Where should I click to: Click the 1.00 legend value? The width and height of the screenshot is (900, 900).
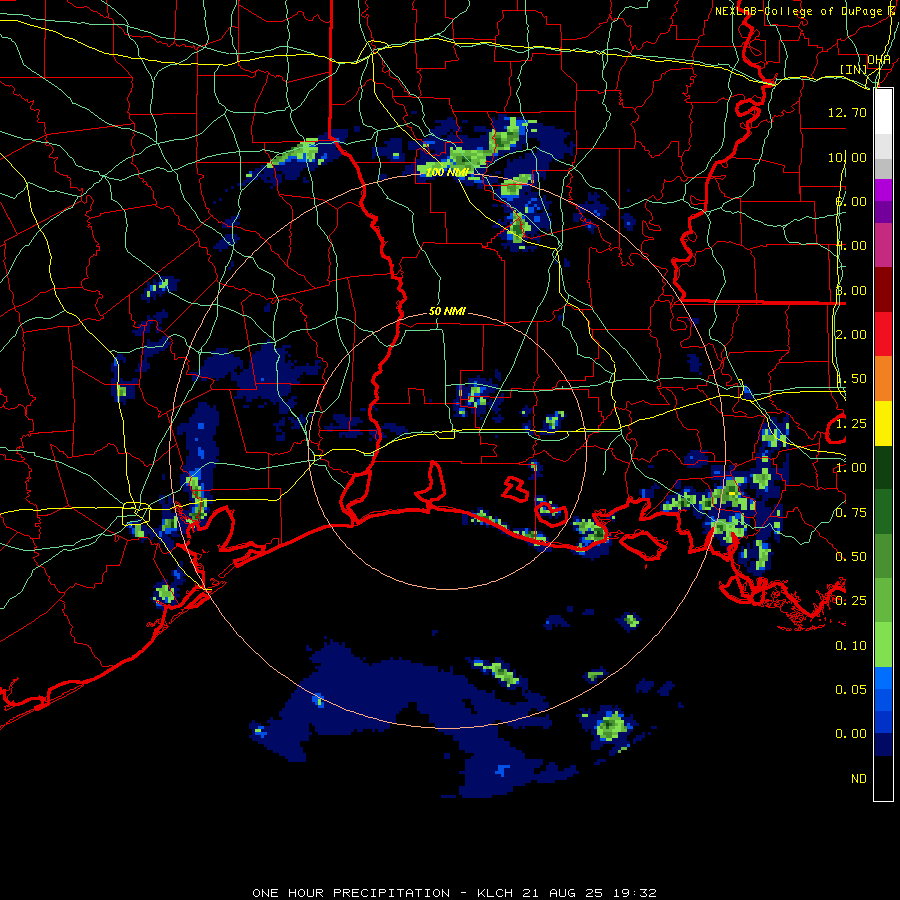click(851, 468)
